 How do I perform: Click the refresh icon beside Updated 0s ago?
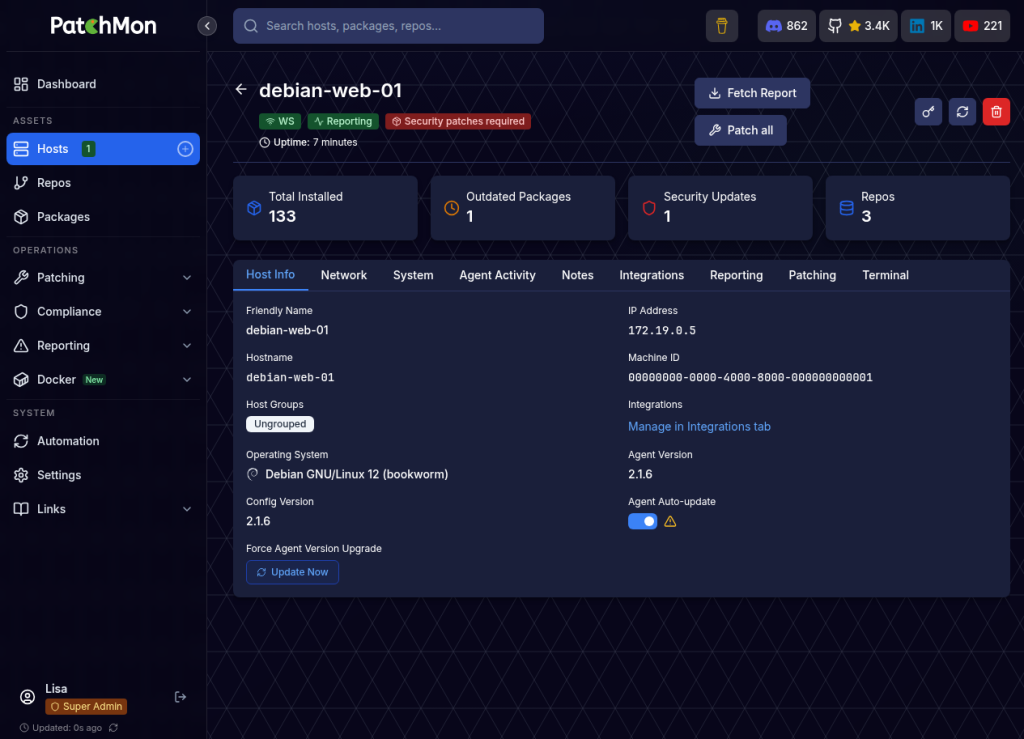click(x=113, y=727)
